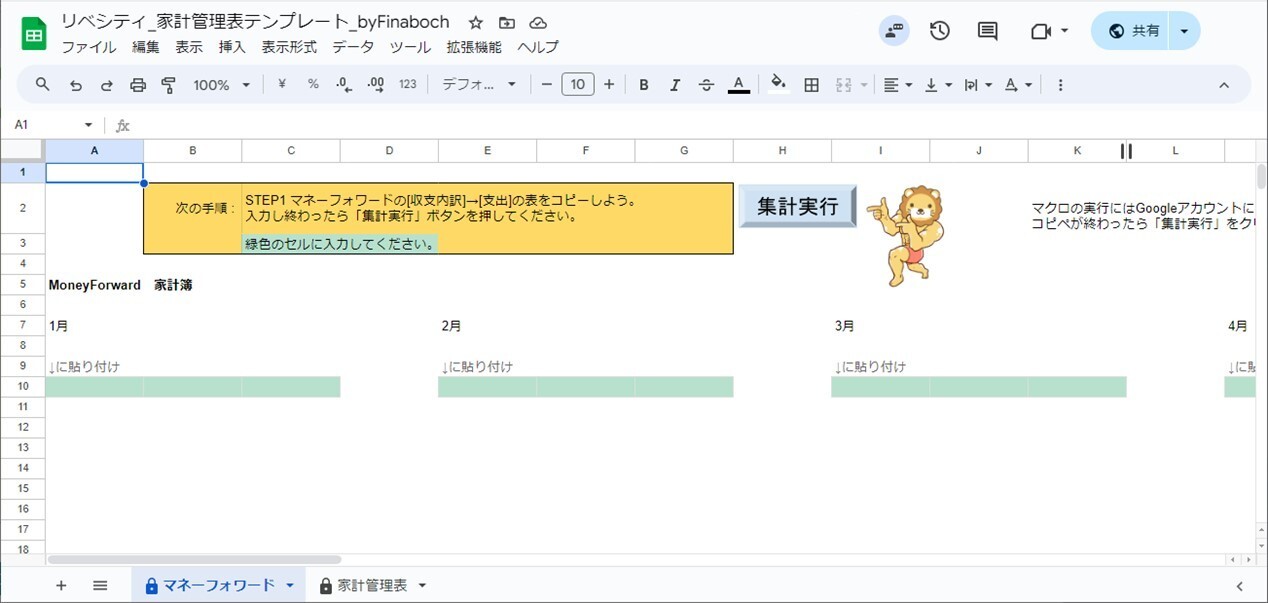Move document to folder icon
1268x603 pixels.
pos(507,22)
